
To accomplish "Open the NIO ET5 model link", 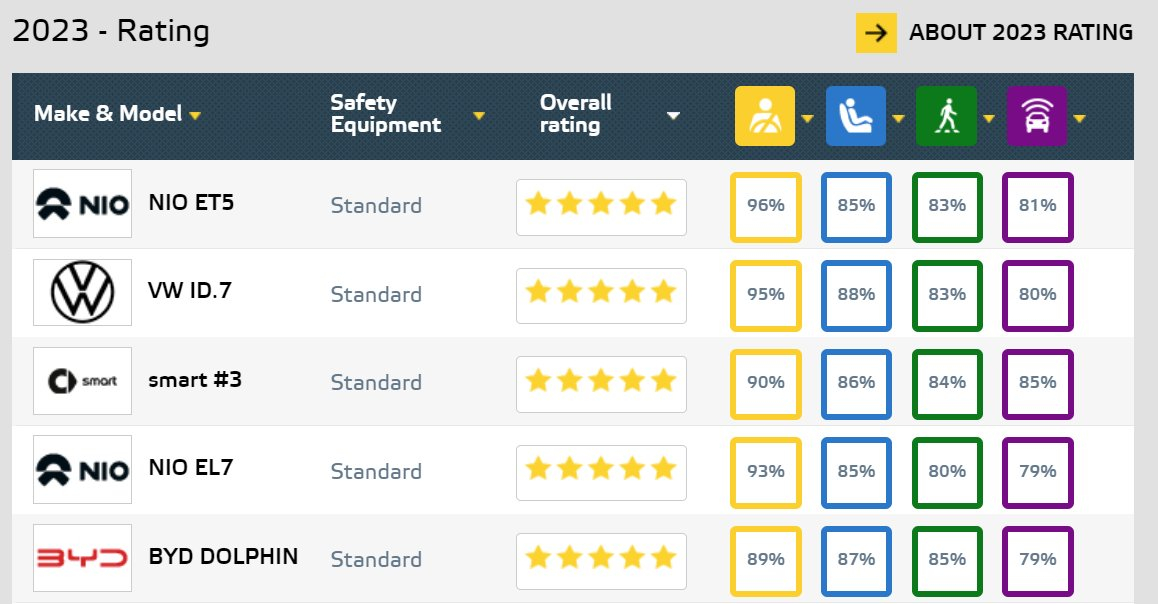I will pos(191,202).
